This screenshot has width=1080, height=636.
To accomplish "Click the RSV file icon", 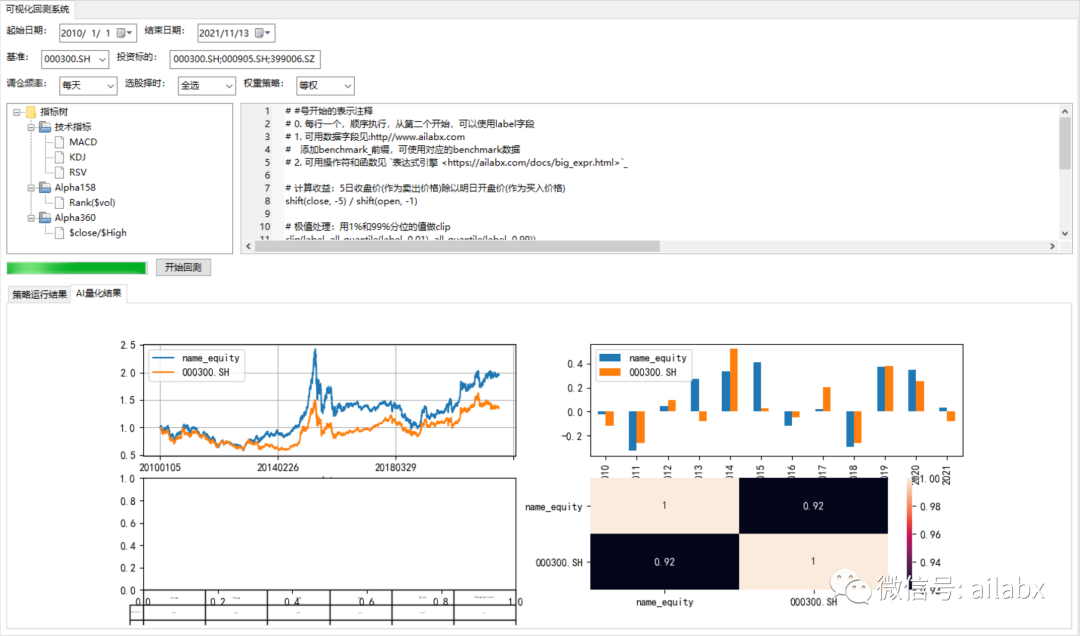I will 59,172.
